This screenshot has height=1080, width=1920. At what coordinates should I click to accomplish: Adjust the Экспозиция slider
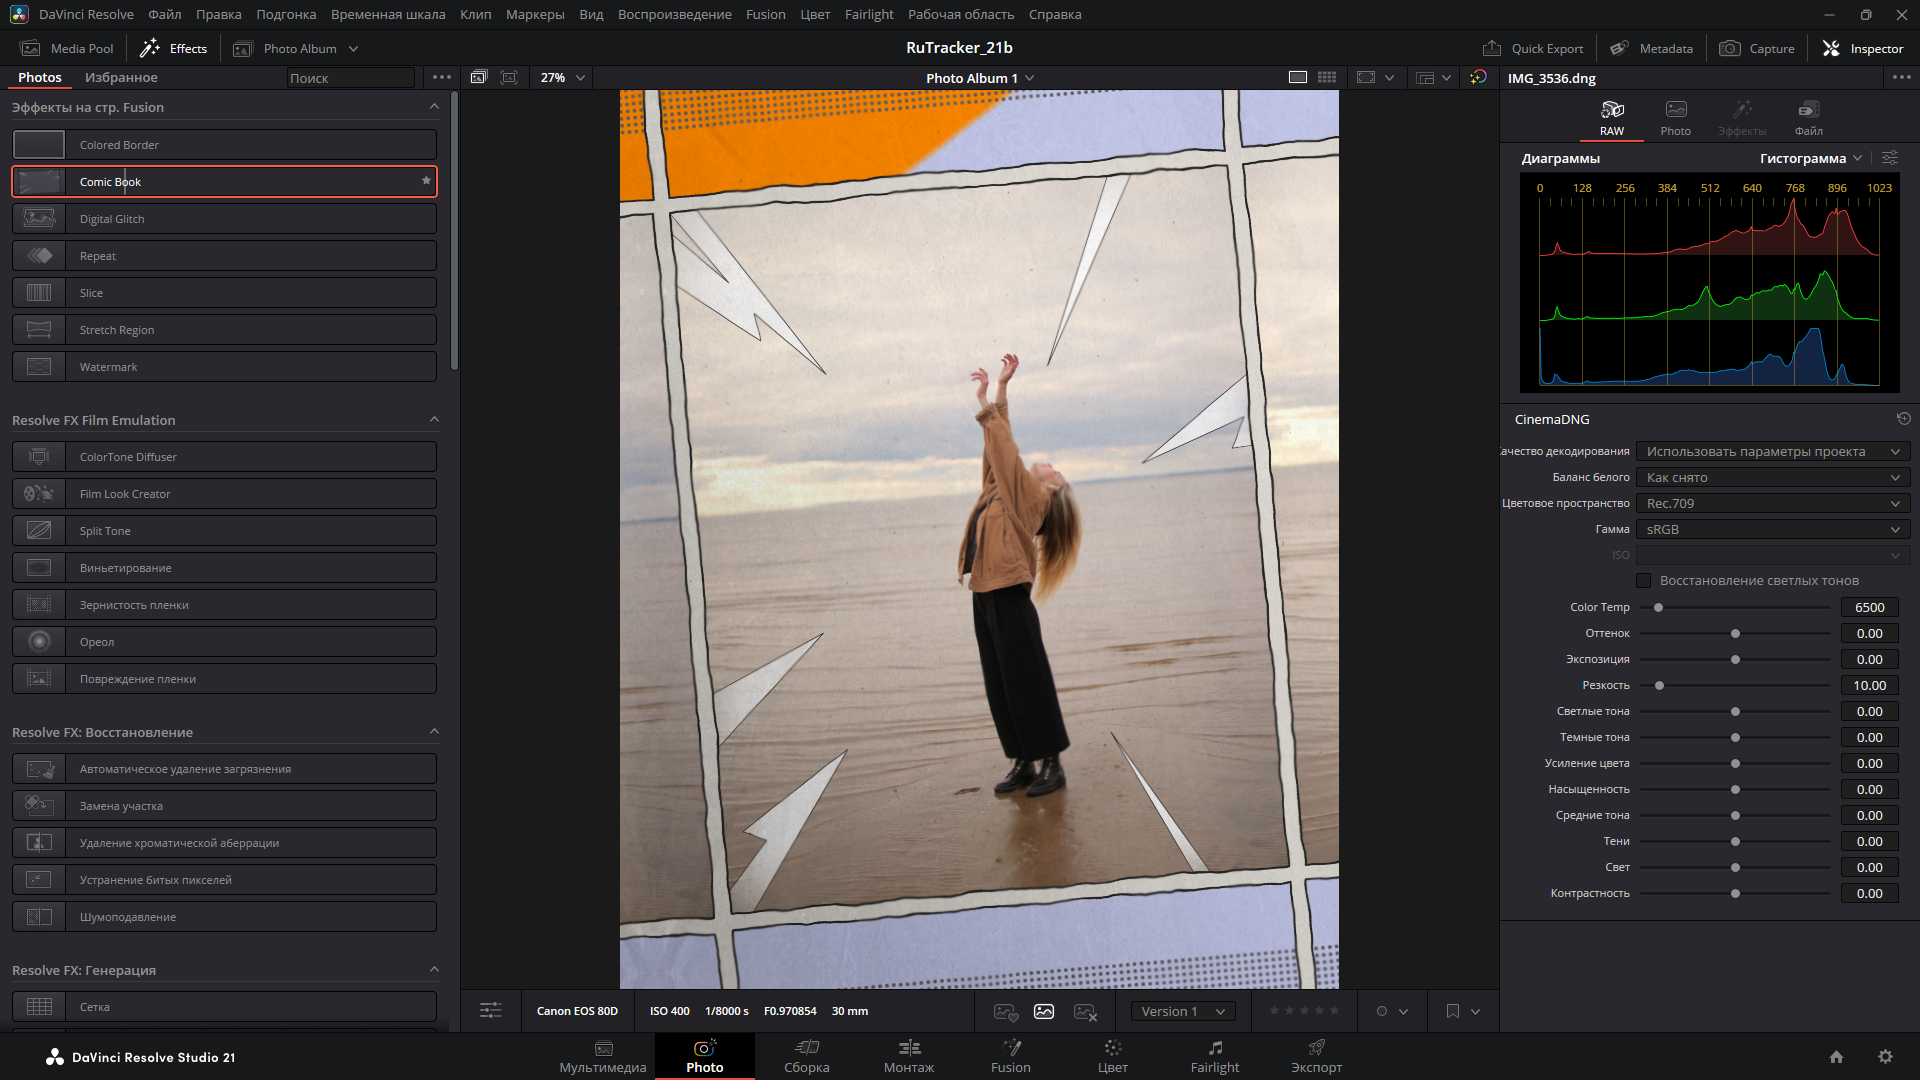(1735, 659)
